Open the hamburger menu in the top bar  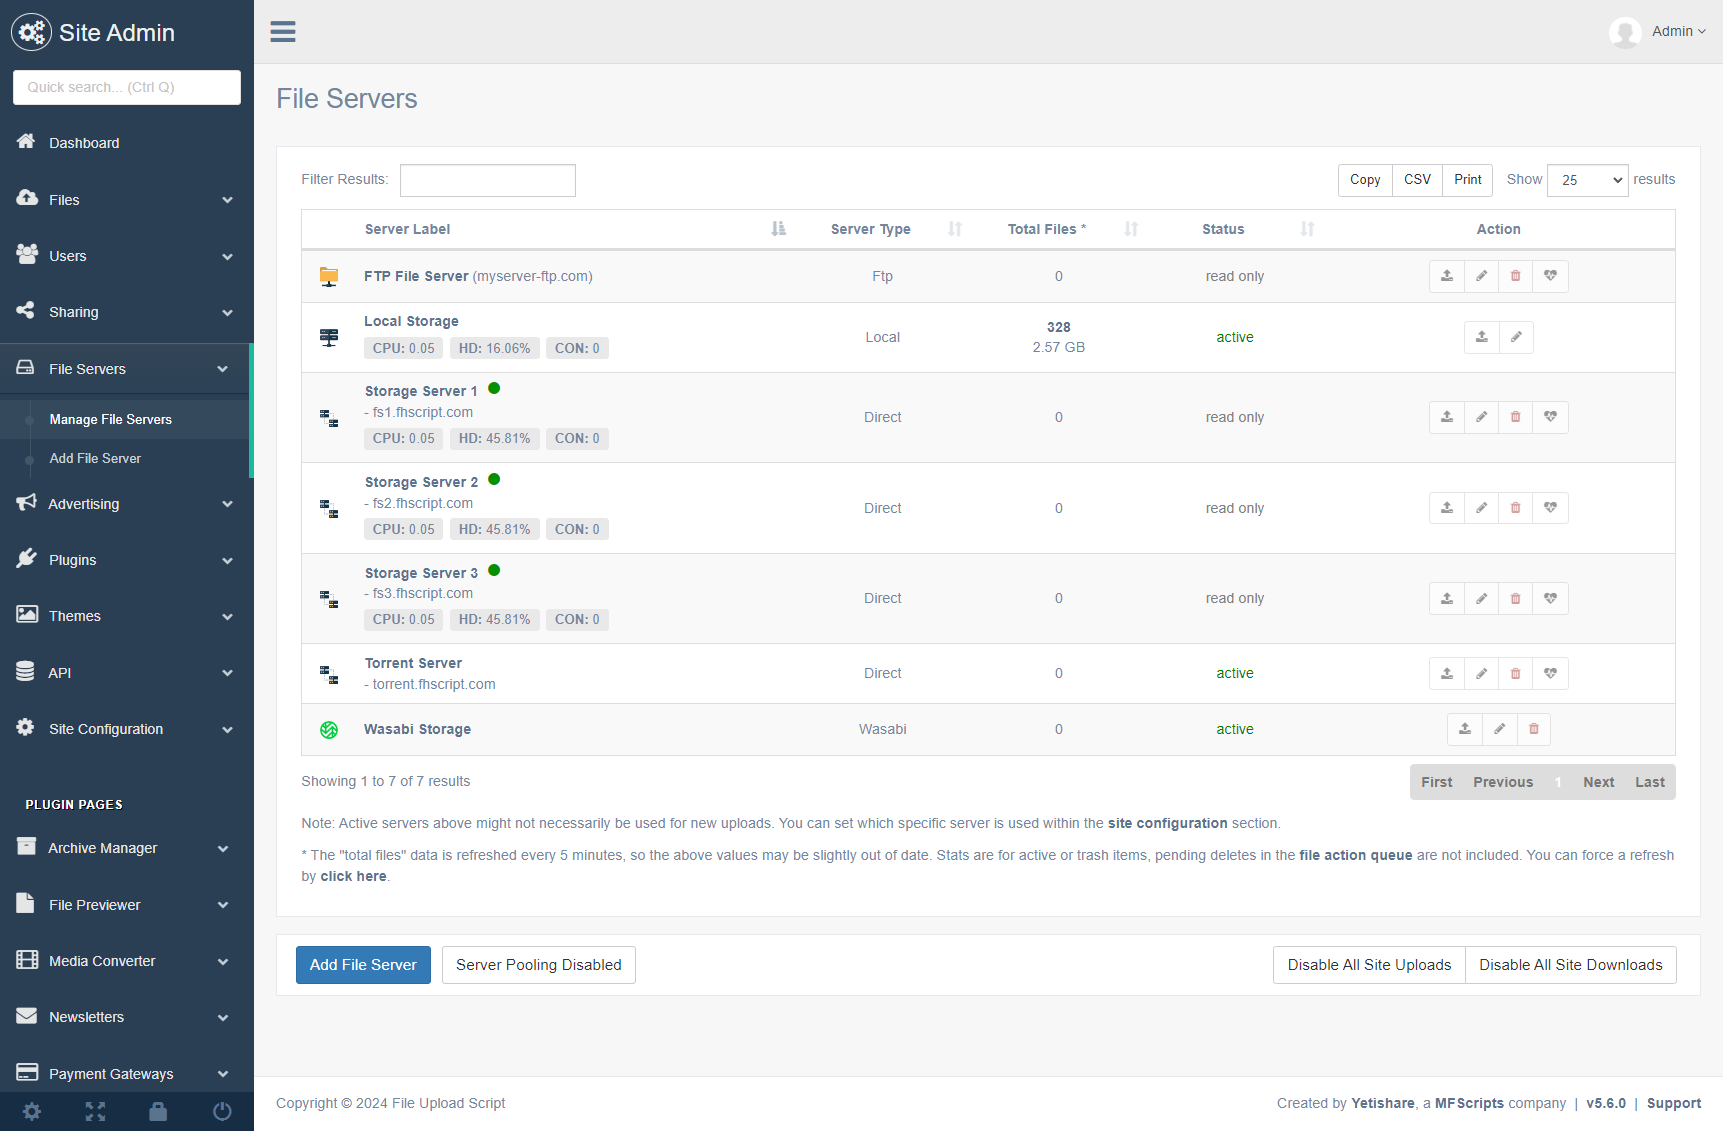pos(283,31)
